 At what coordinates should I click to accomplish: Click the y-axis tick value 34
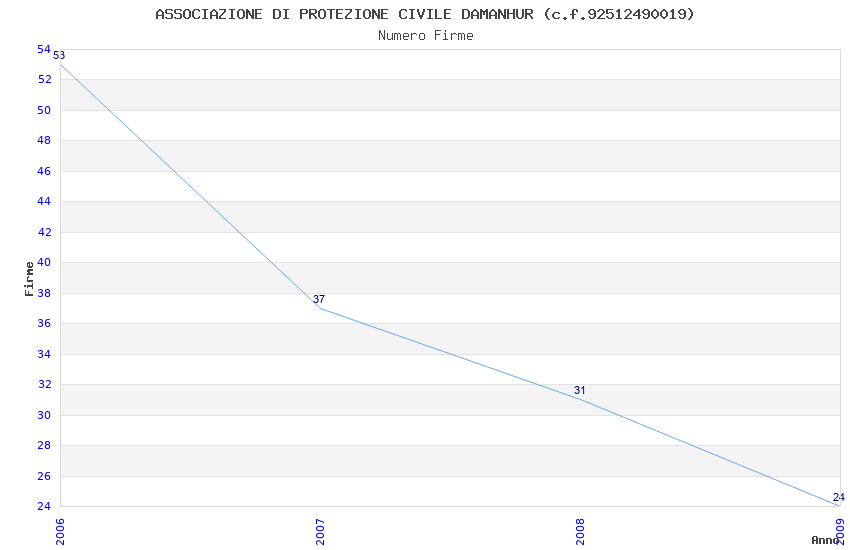(x=44, y=354)
